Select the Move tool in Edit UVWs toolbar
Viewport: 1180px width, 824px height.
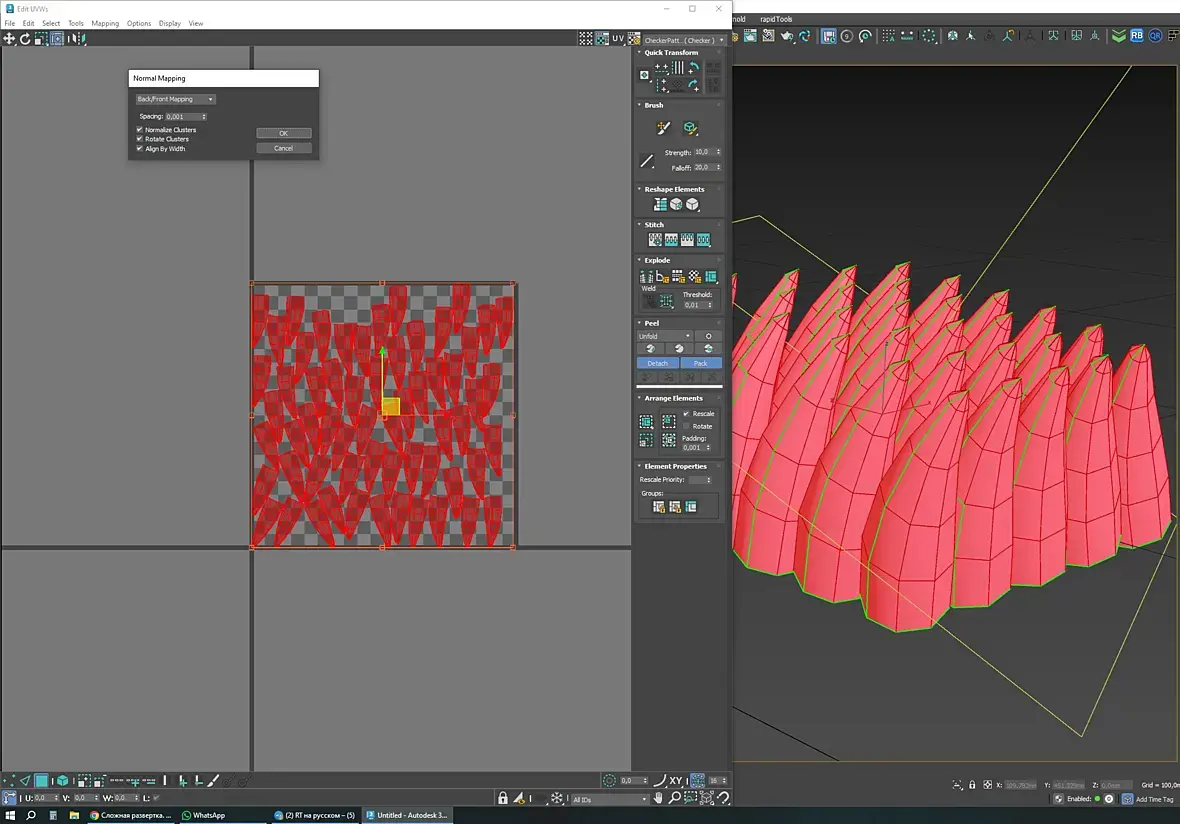coord(9,38)
